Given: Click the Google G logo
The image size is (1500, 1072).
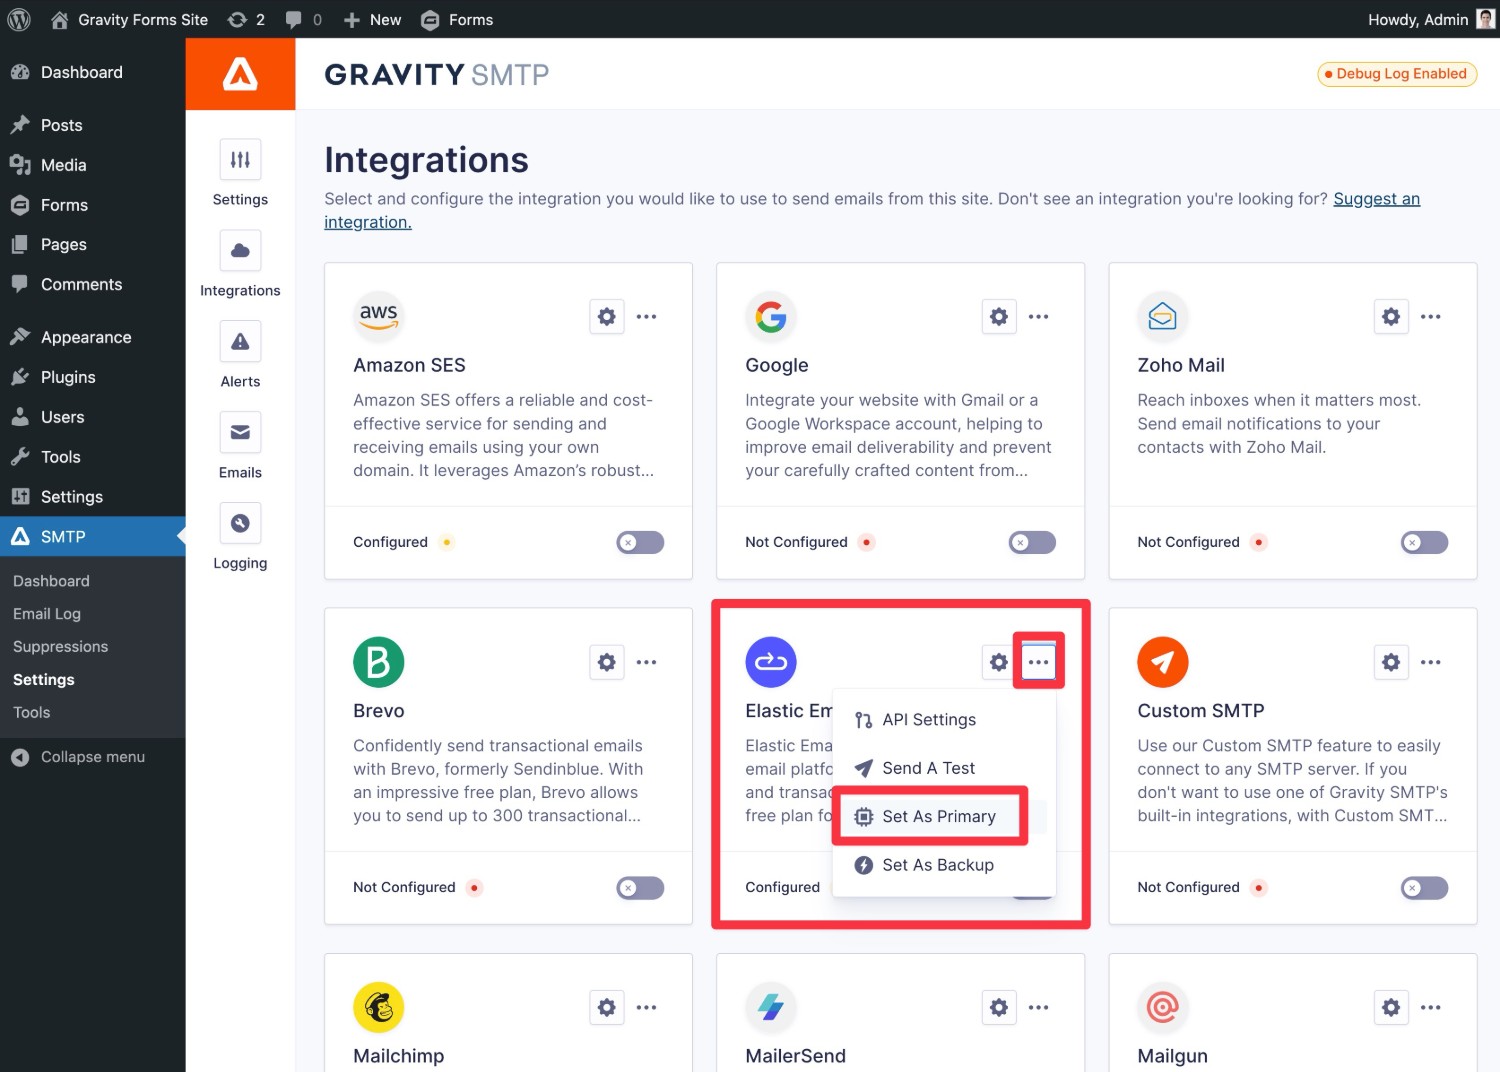Looking at the screenshot, I should pos(771,316).
